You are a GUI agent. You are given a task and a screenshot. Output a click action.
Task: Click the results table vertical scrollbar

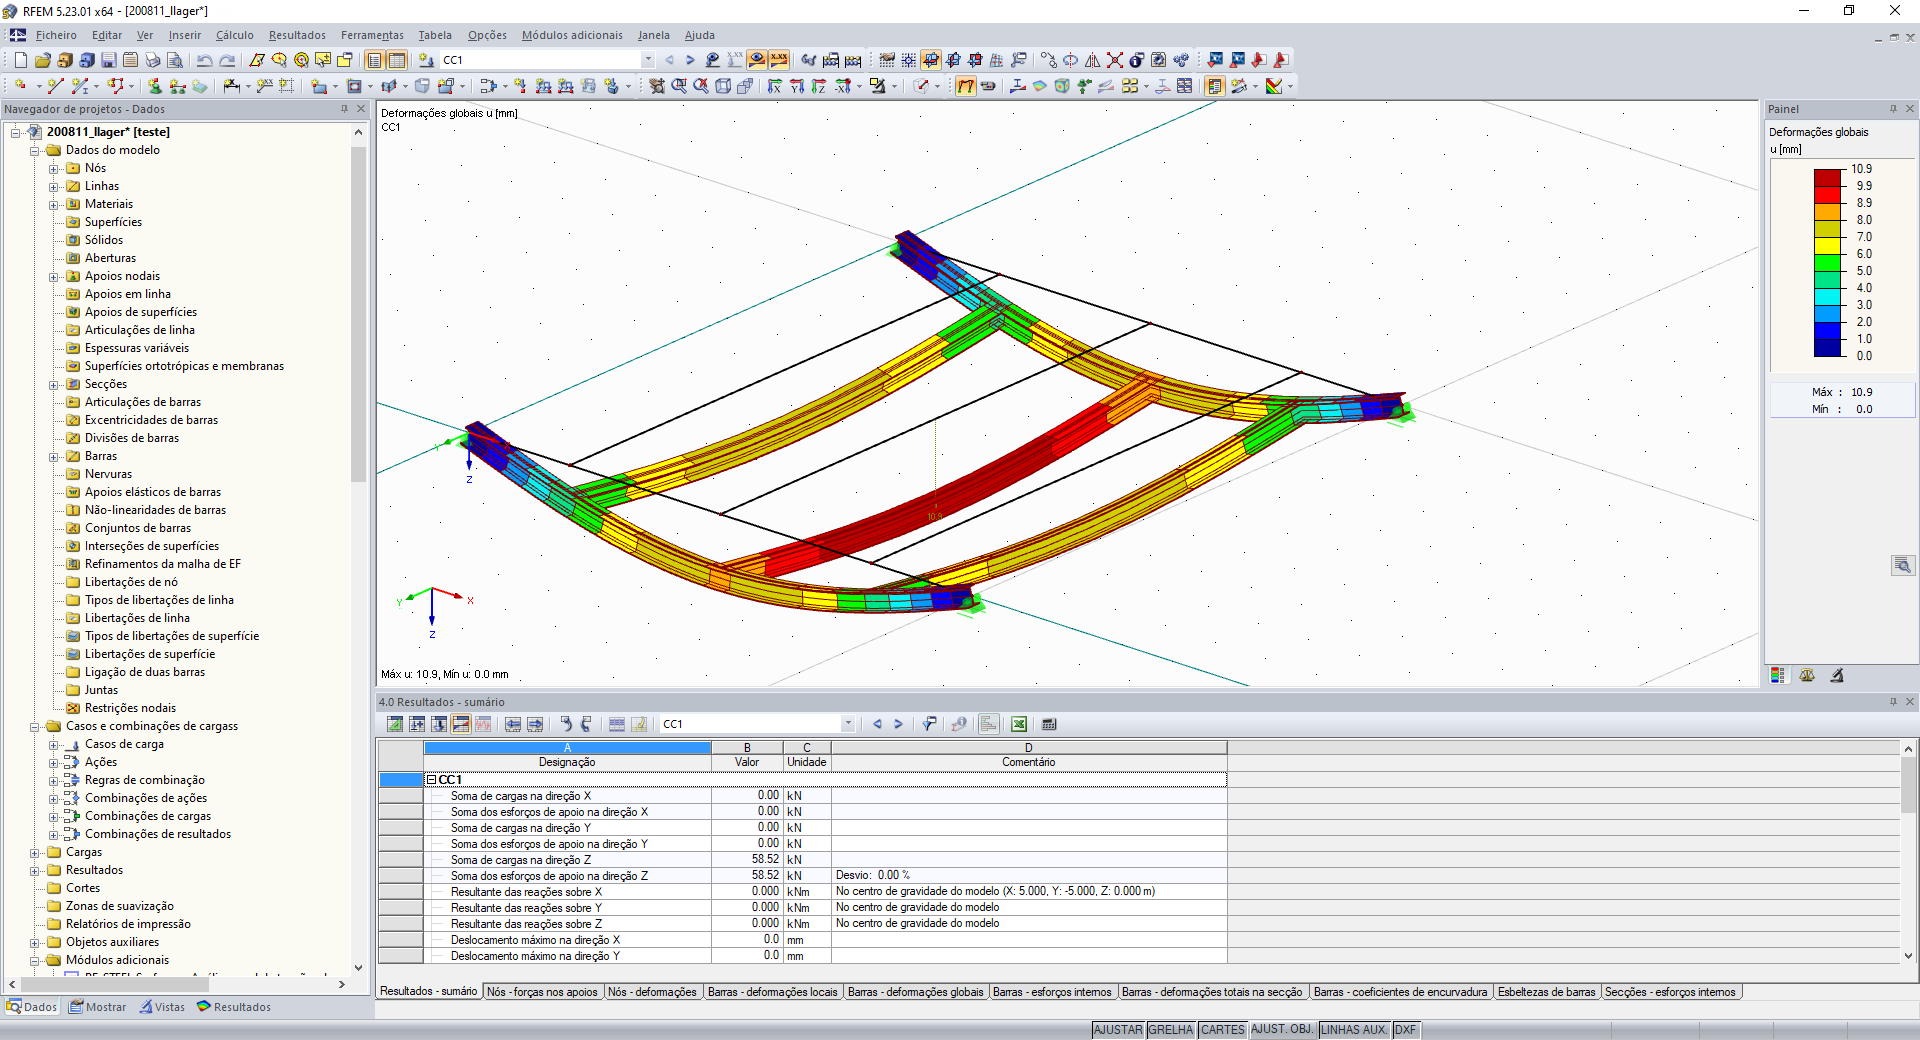pyautogui.click(x=1908, y=785)
